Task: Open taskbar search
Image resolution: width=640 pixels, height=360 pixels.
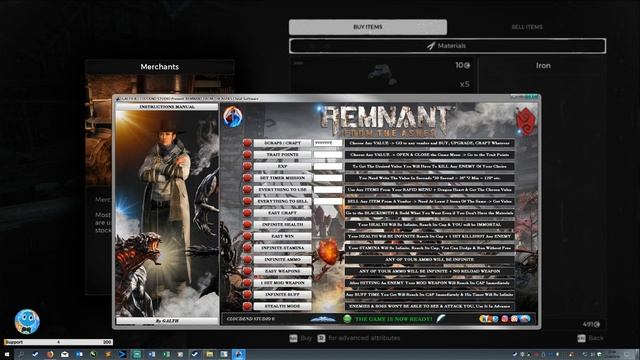Action: (x=21, y=354)
